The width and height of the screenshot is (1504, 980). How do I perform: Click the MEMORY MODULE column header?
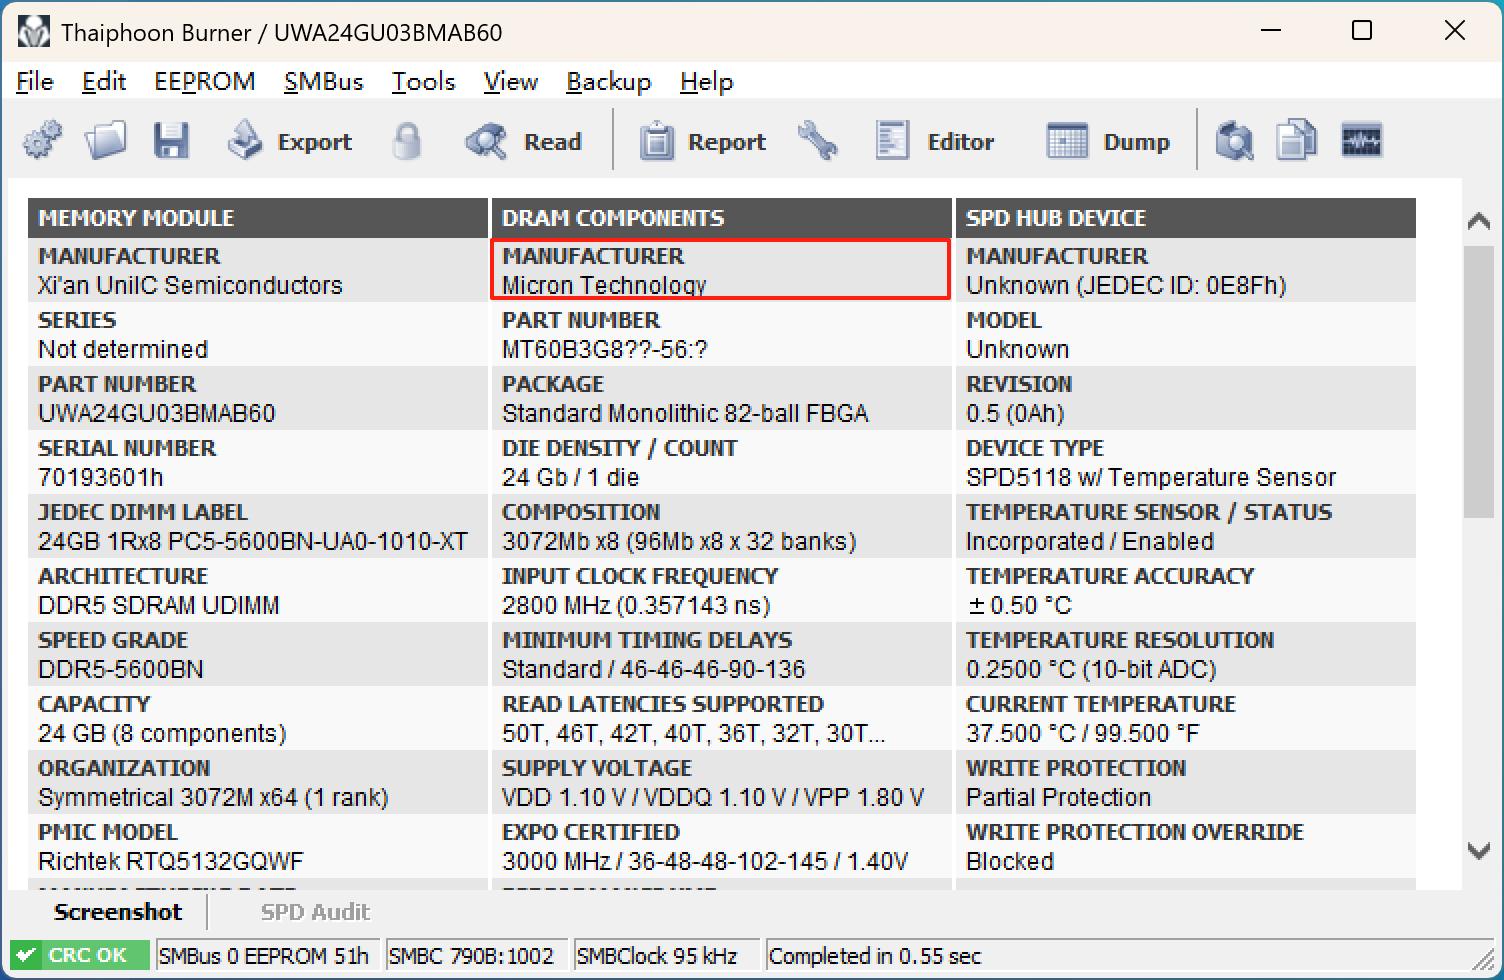click(x=257, y=218)
